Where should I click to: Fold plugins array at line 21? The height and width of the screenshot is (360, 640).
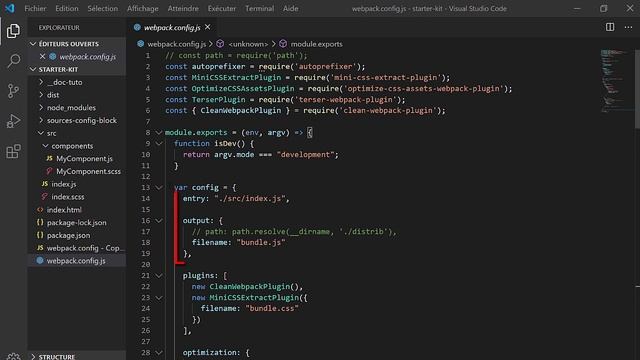159,276
